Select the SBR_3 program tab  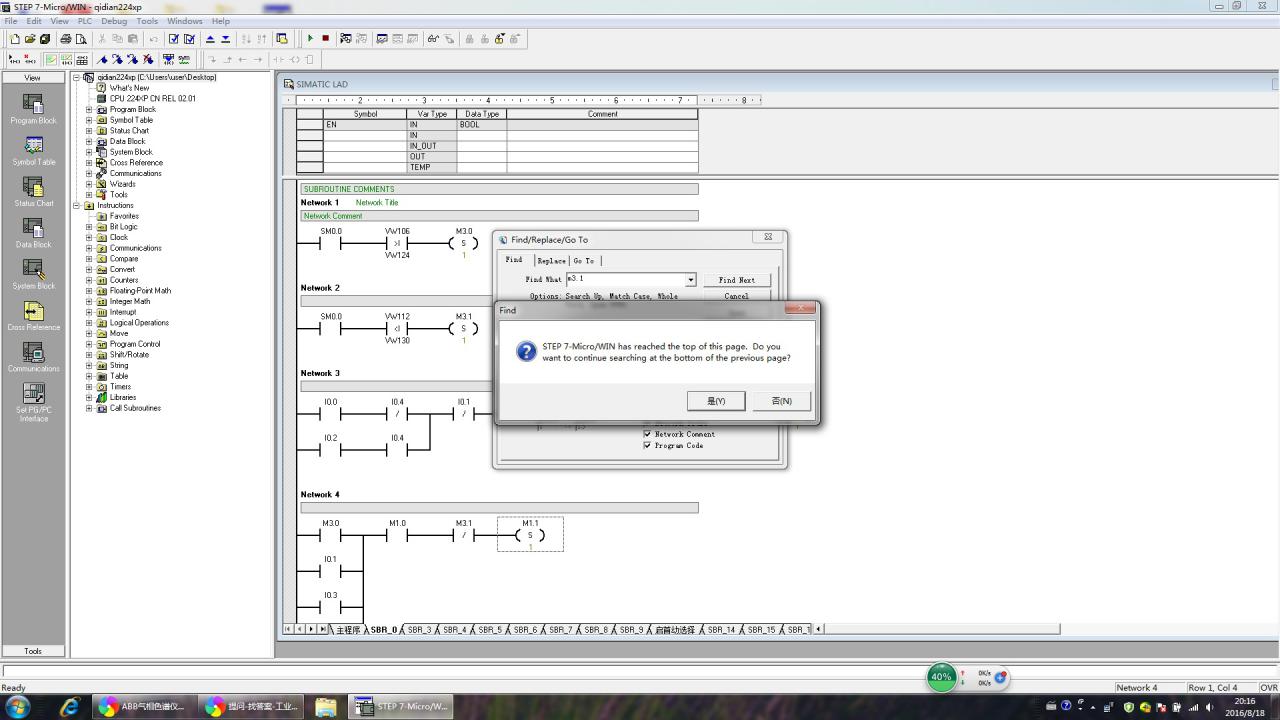click(x=418, y=630)
